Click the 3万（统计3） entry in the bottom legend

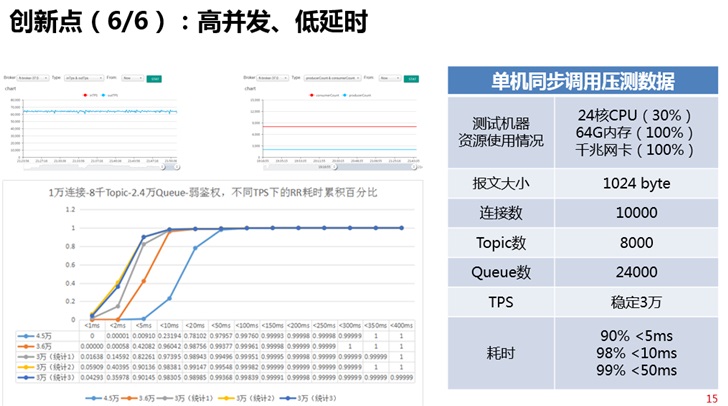[x=308, y=398]
